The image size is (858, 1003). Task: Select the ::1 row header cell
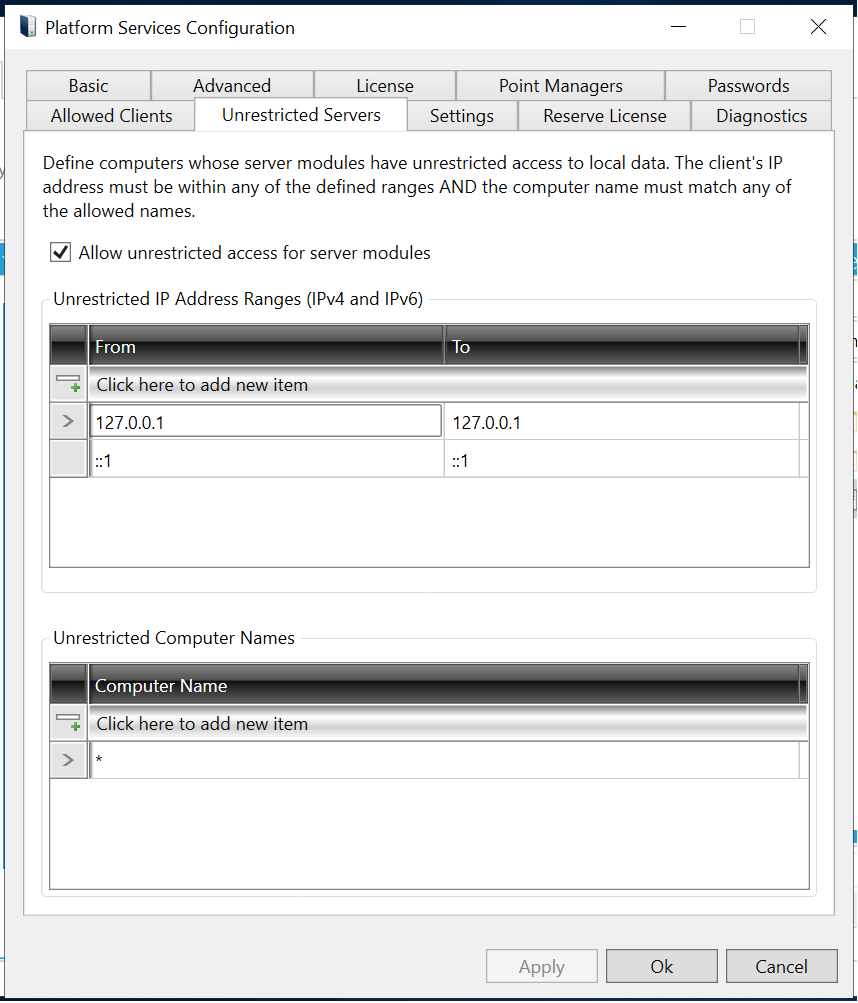tap(68, 460)
